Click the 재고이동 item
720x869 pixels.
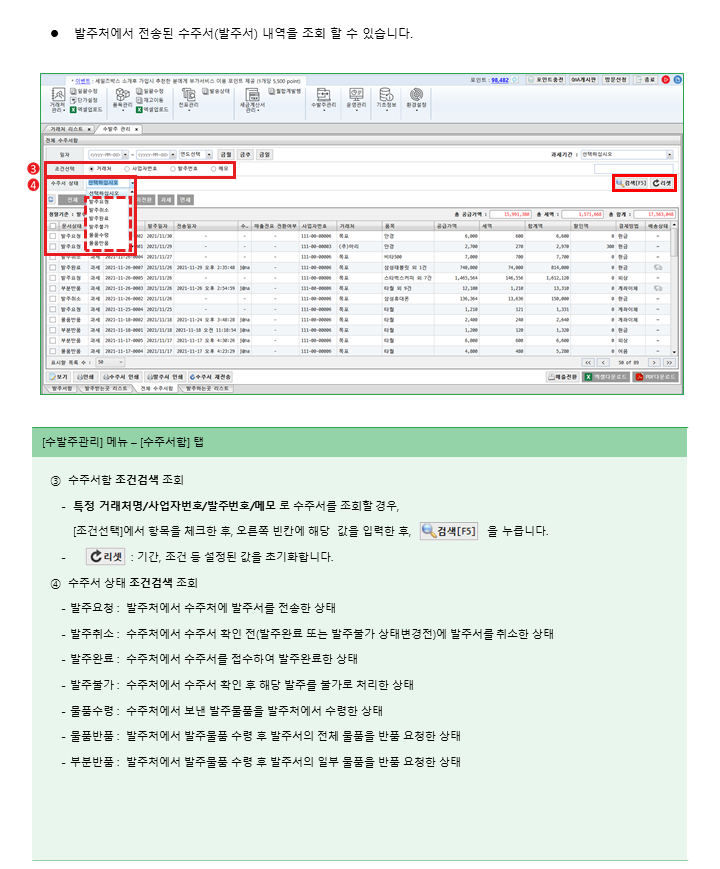click(x=150, y=100)
